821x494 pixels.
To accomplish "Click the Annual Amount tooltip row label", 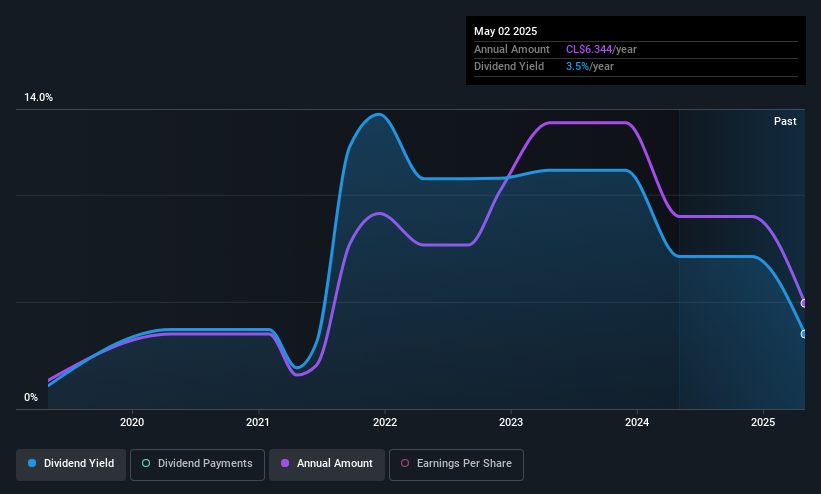I will [x=512, y=49].
